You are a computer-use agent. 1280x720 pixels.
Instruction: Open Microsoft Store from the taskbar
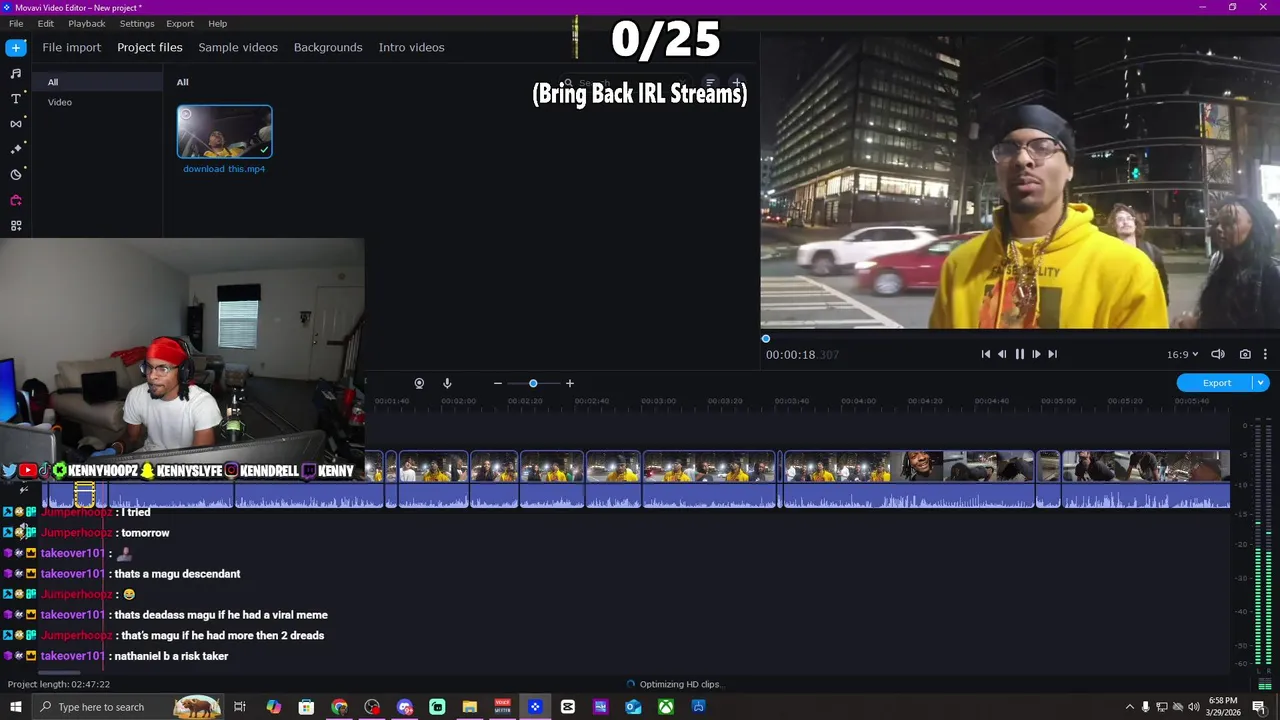click(x=306, y=707)
